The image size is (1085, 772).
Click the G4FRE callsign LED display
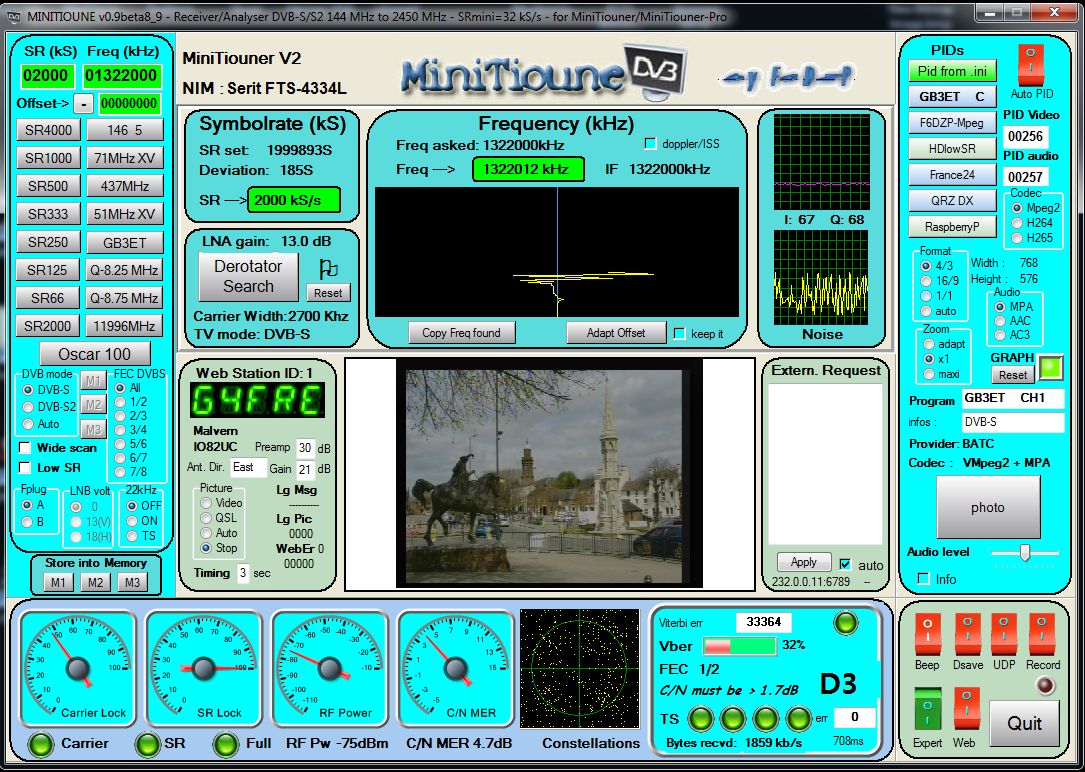coord(257,400)
